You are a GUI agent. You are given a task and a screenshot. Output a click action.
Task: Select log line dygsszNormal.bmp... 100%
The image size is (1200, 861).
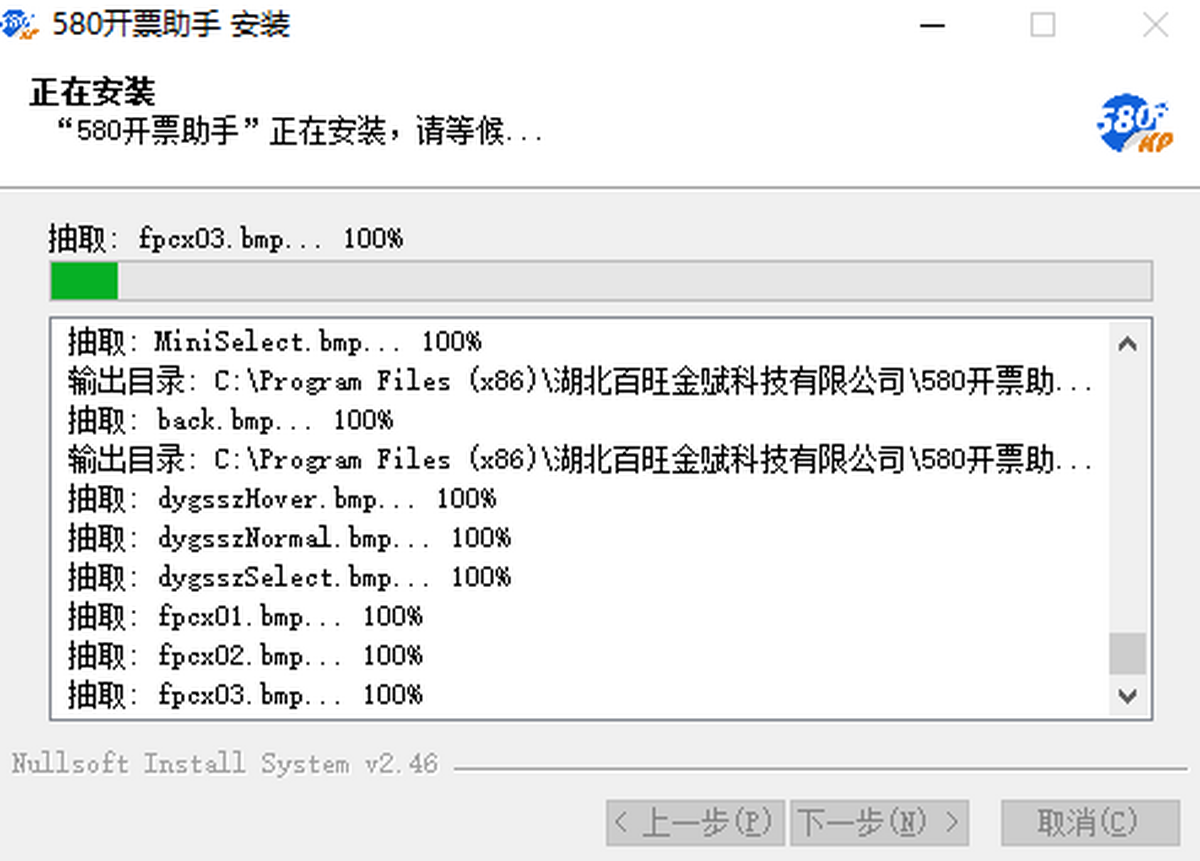pos(289,538)
